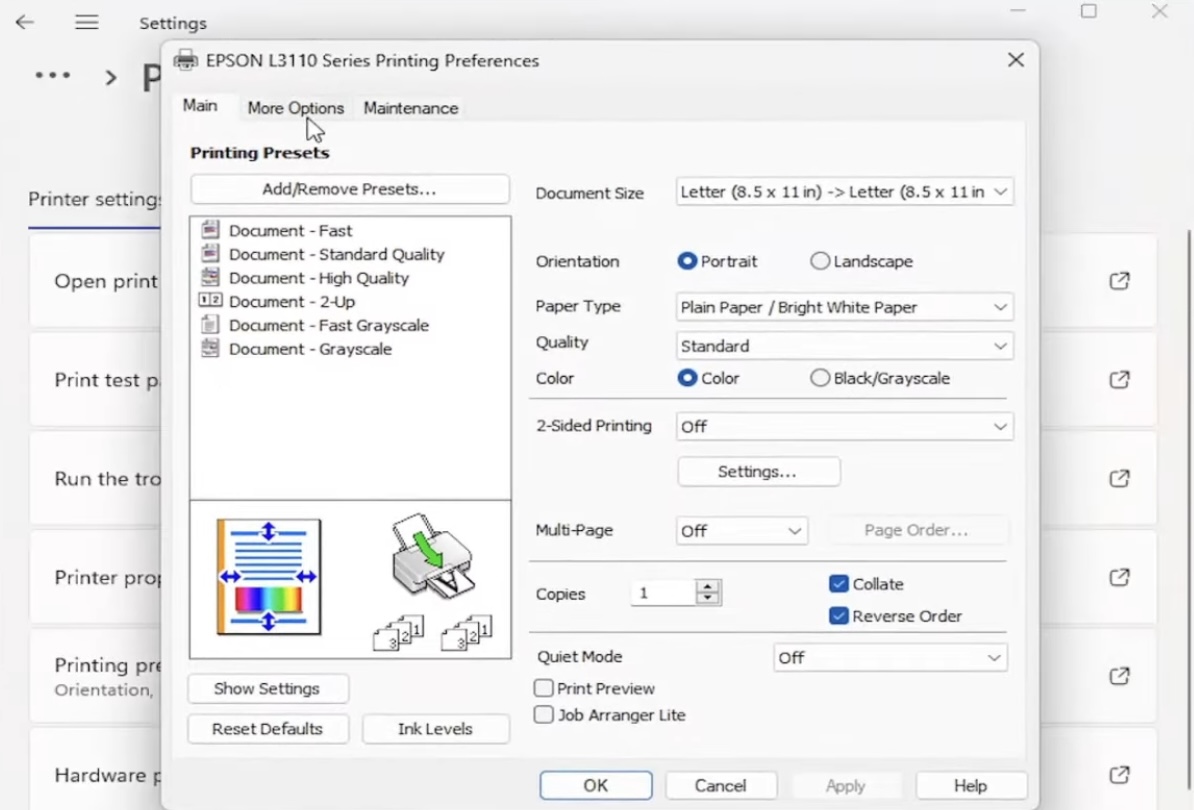Image resolution: width=1194 pixels, height=810 pixels.
Task: Select the Document - Standard Quality preset
Action: [337, 254]
